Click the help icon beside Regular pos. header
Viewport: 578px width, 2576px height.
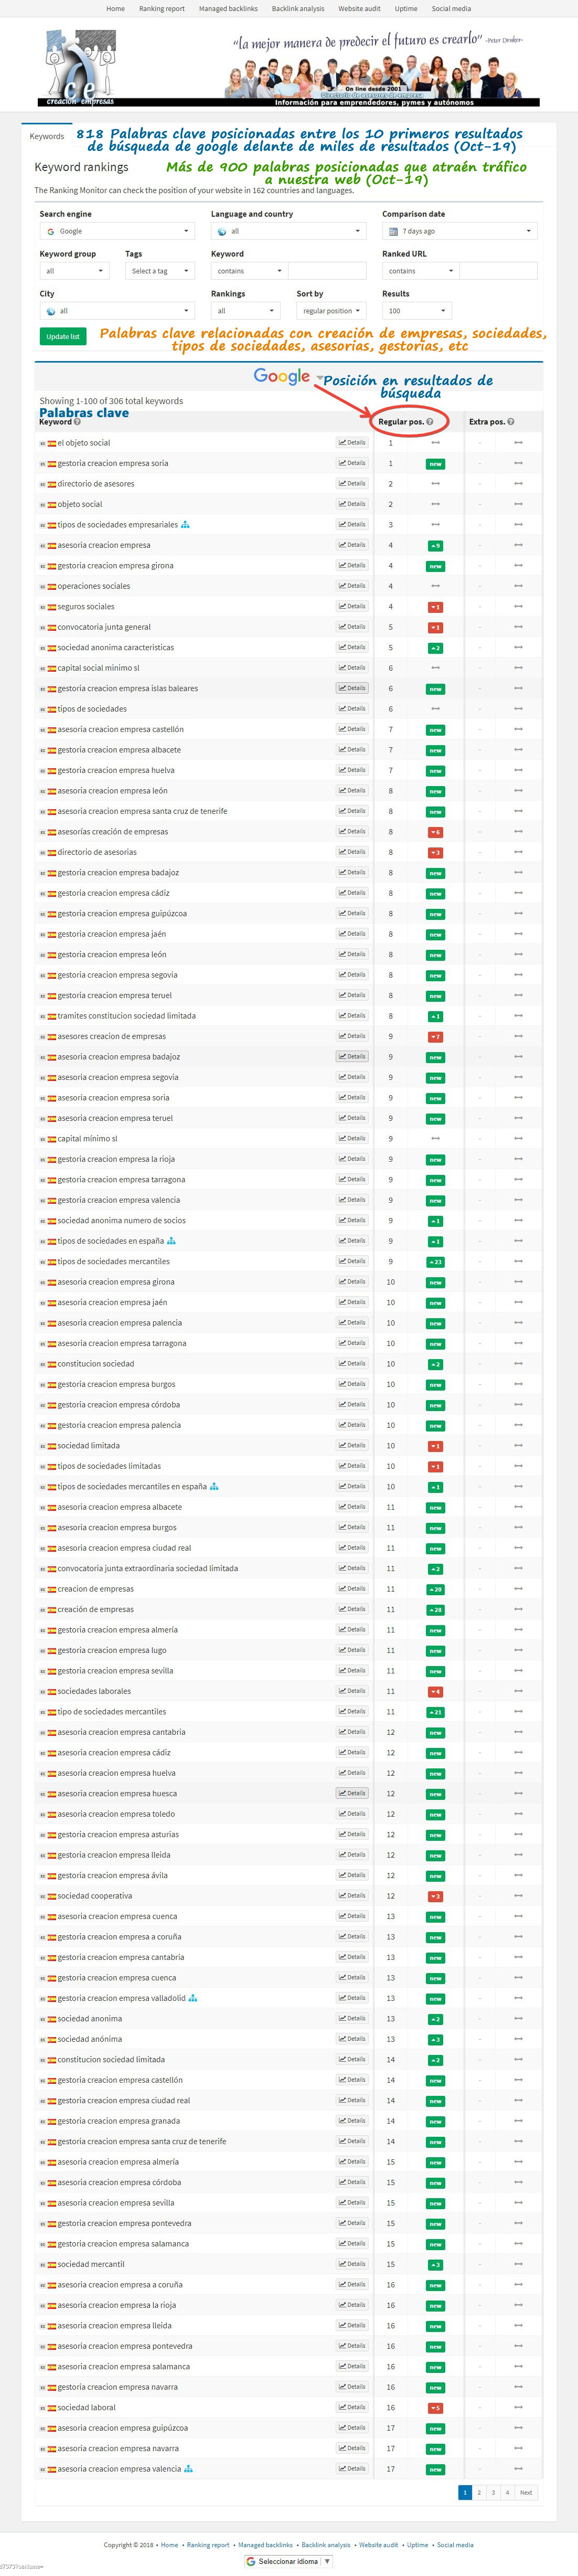[430, 422]
